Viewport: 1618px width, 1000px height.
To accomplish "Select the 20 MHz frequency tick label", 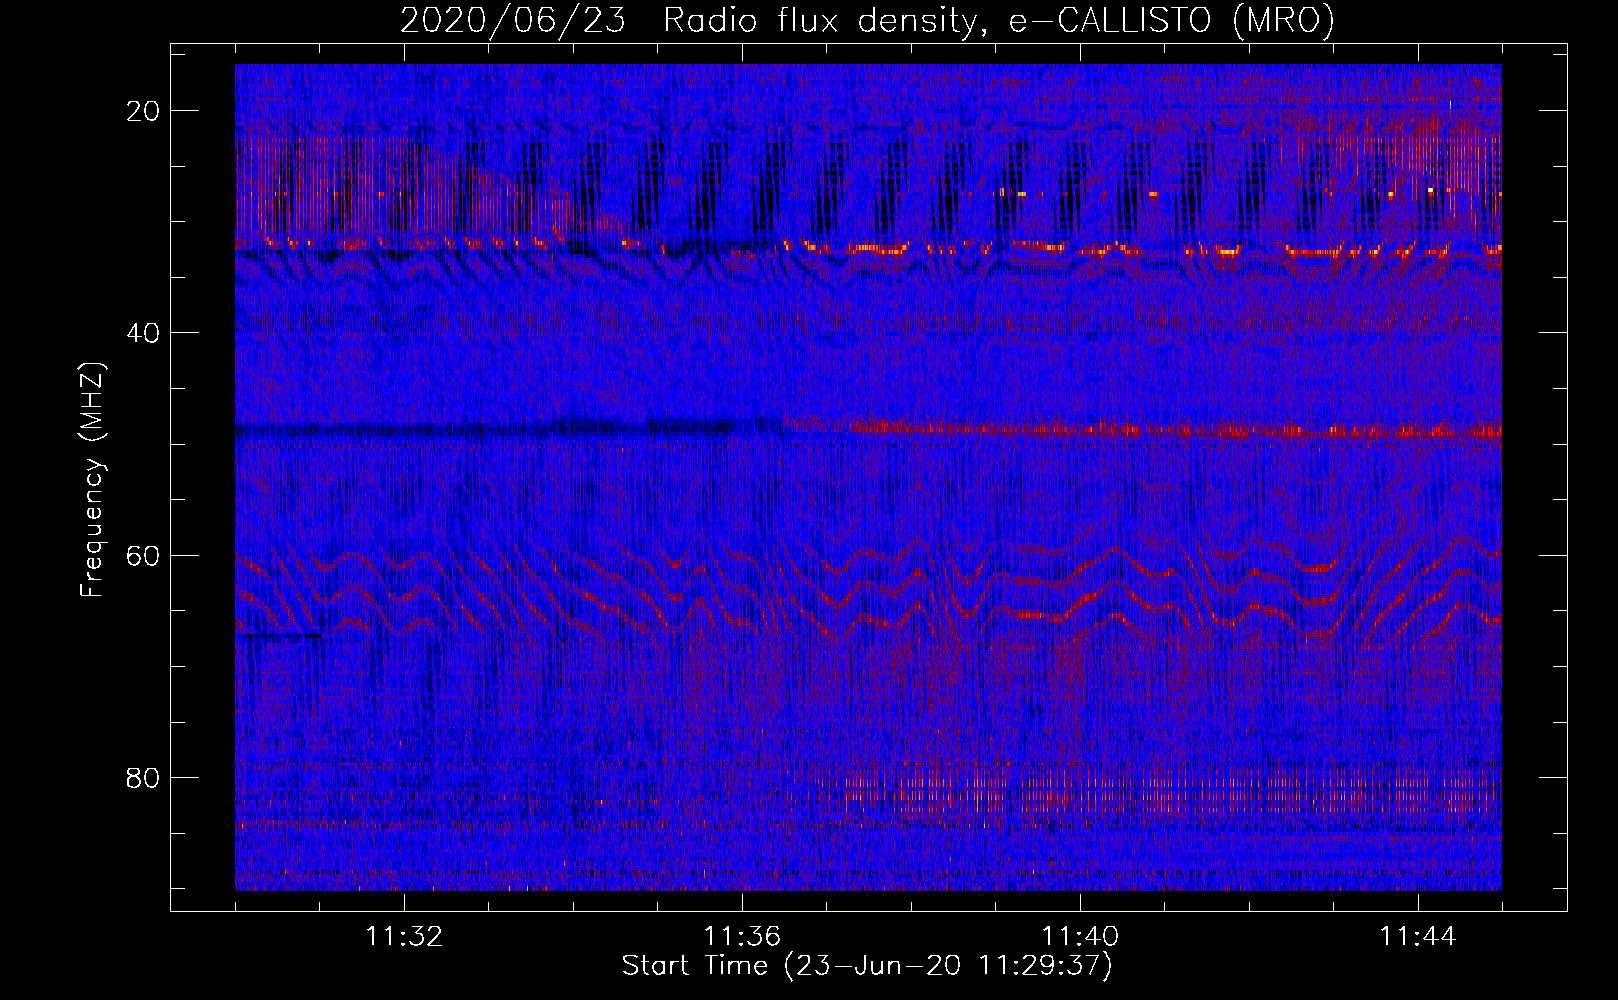I will click(144, 111).
